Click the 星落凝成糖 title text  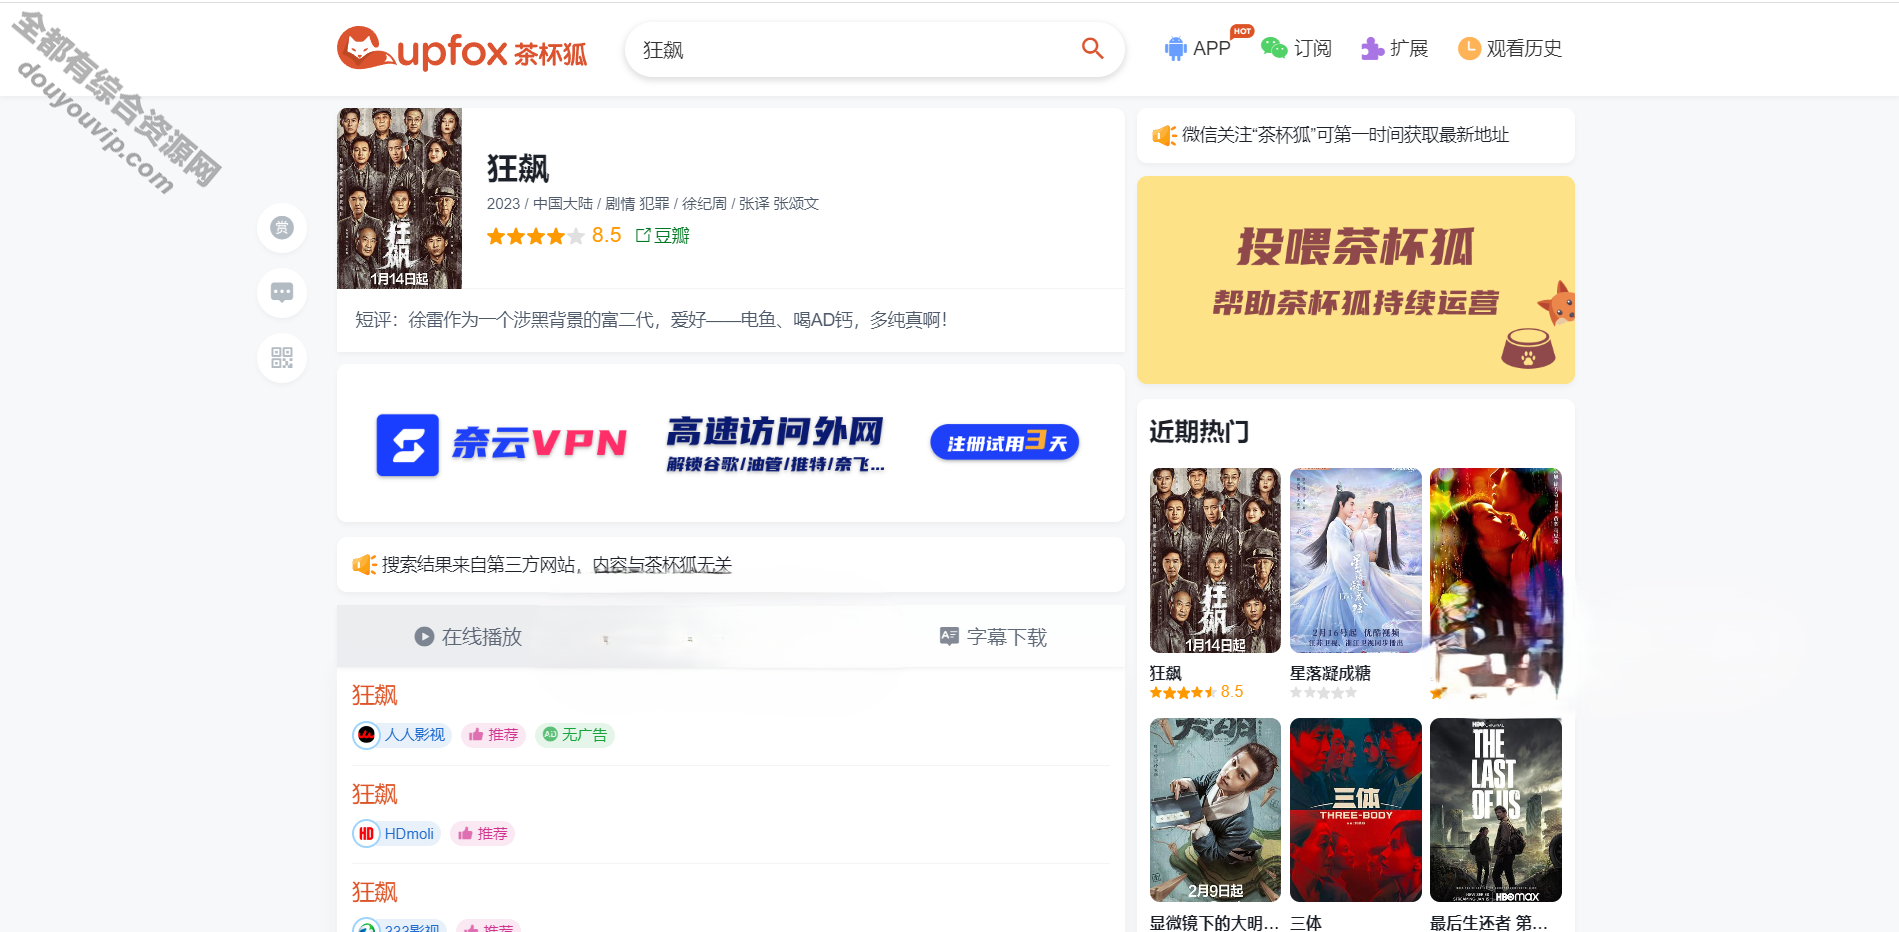coord(1330,673)
